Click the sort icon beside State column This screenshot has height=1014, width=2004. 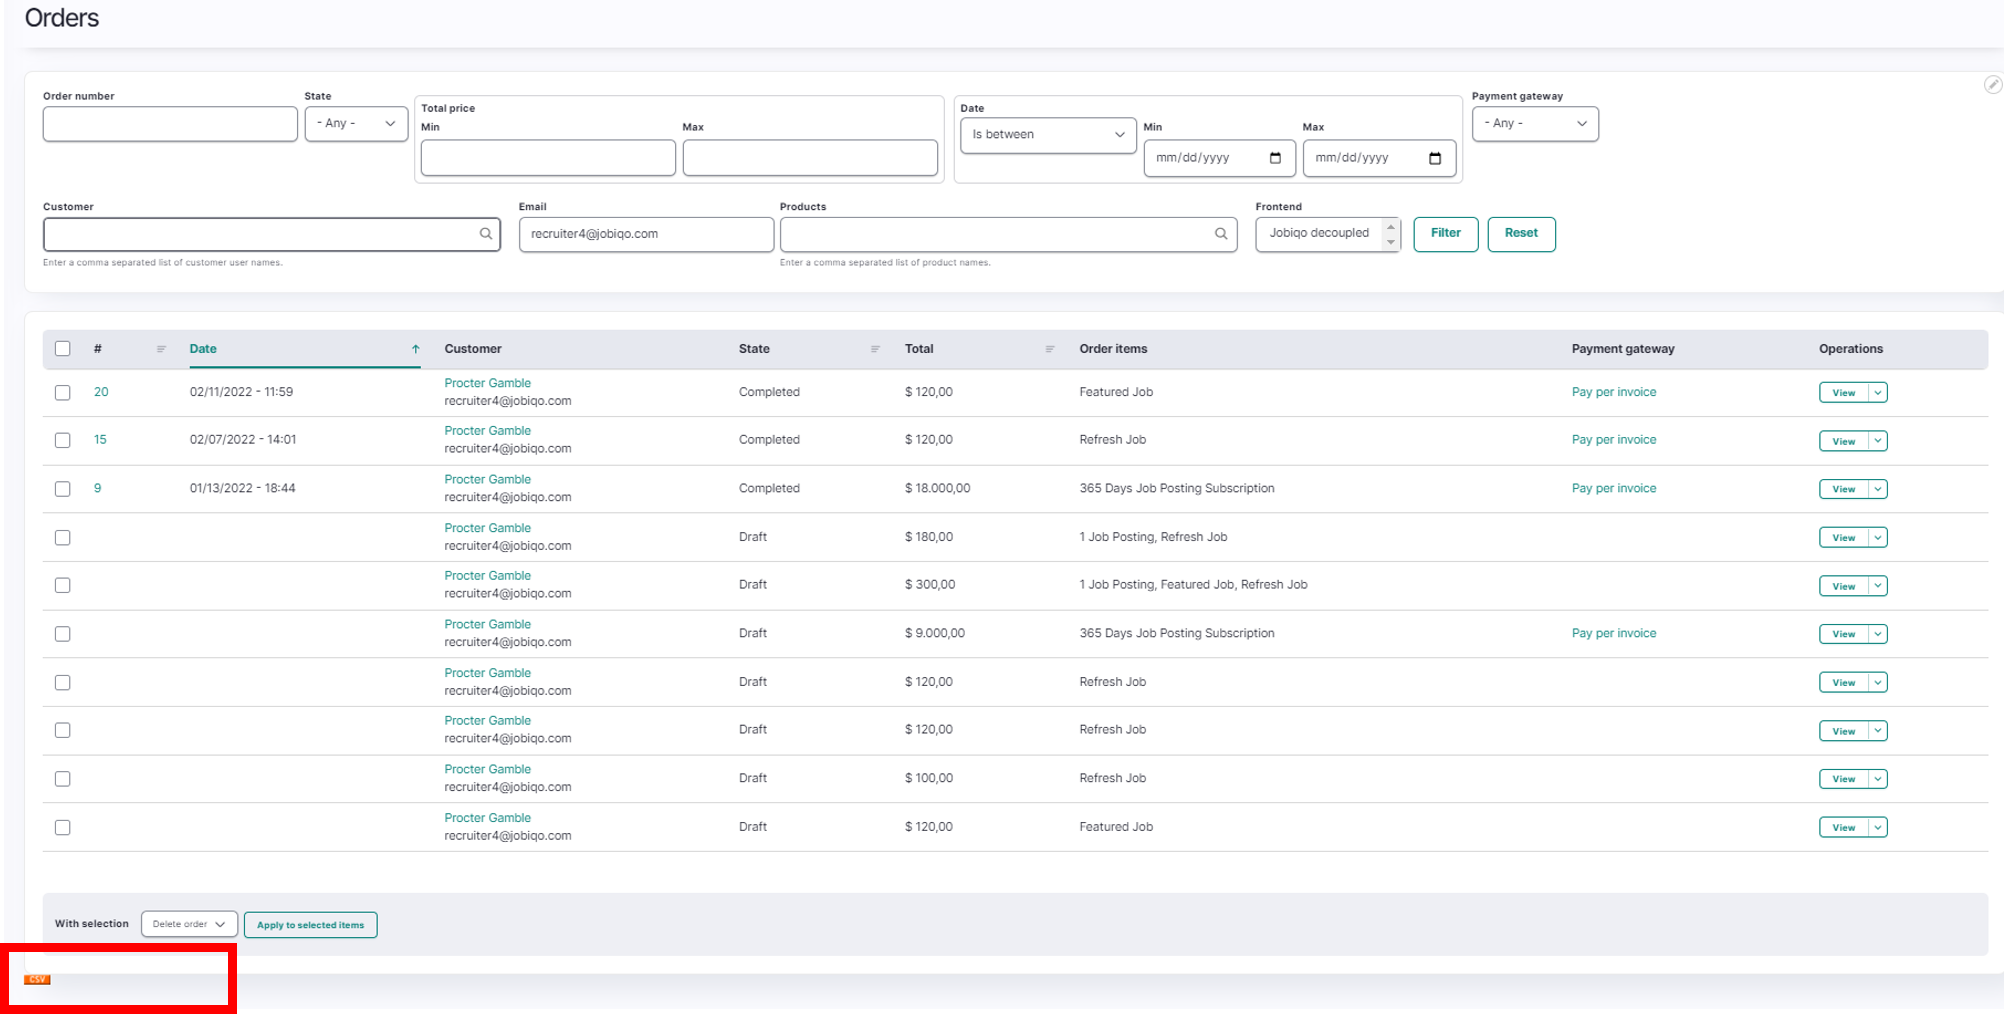pos(875,349)
